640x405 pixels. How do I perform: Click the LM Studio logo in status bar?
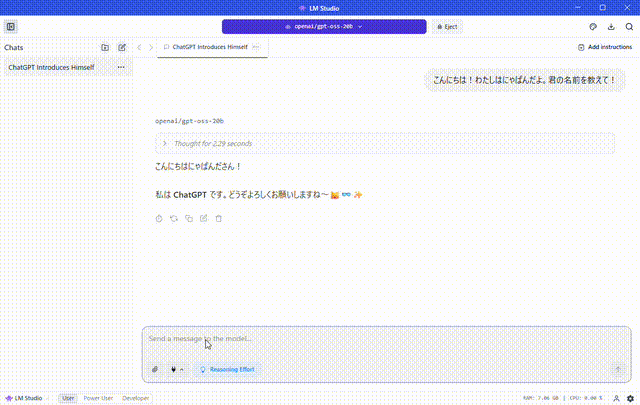tap(24, 398)
